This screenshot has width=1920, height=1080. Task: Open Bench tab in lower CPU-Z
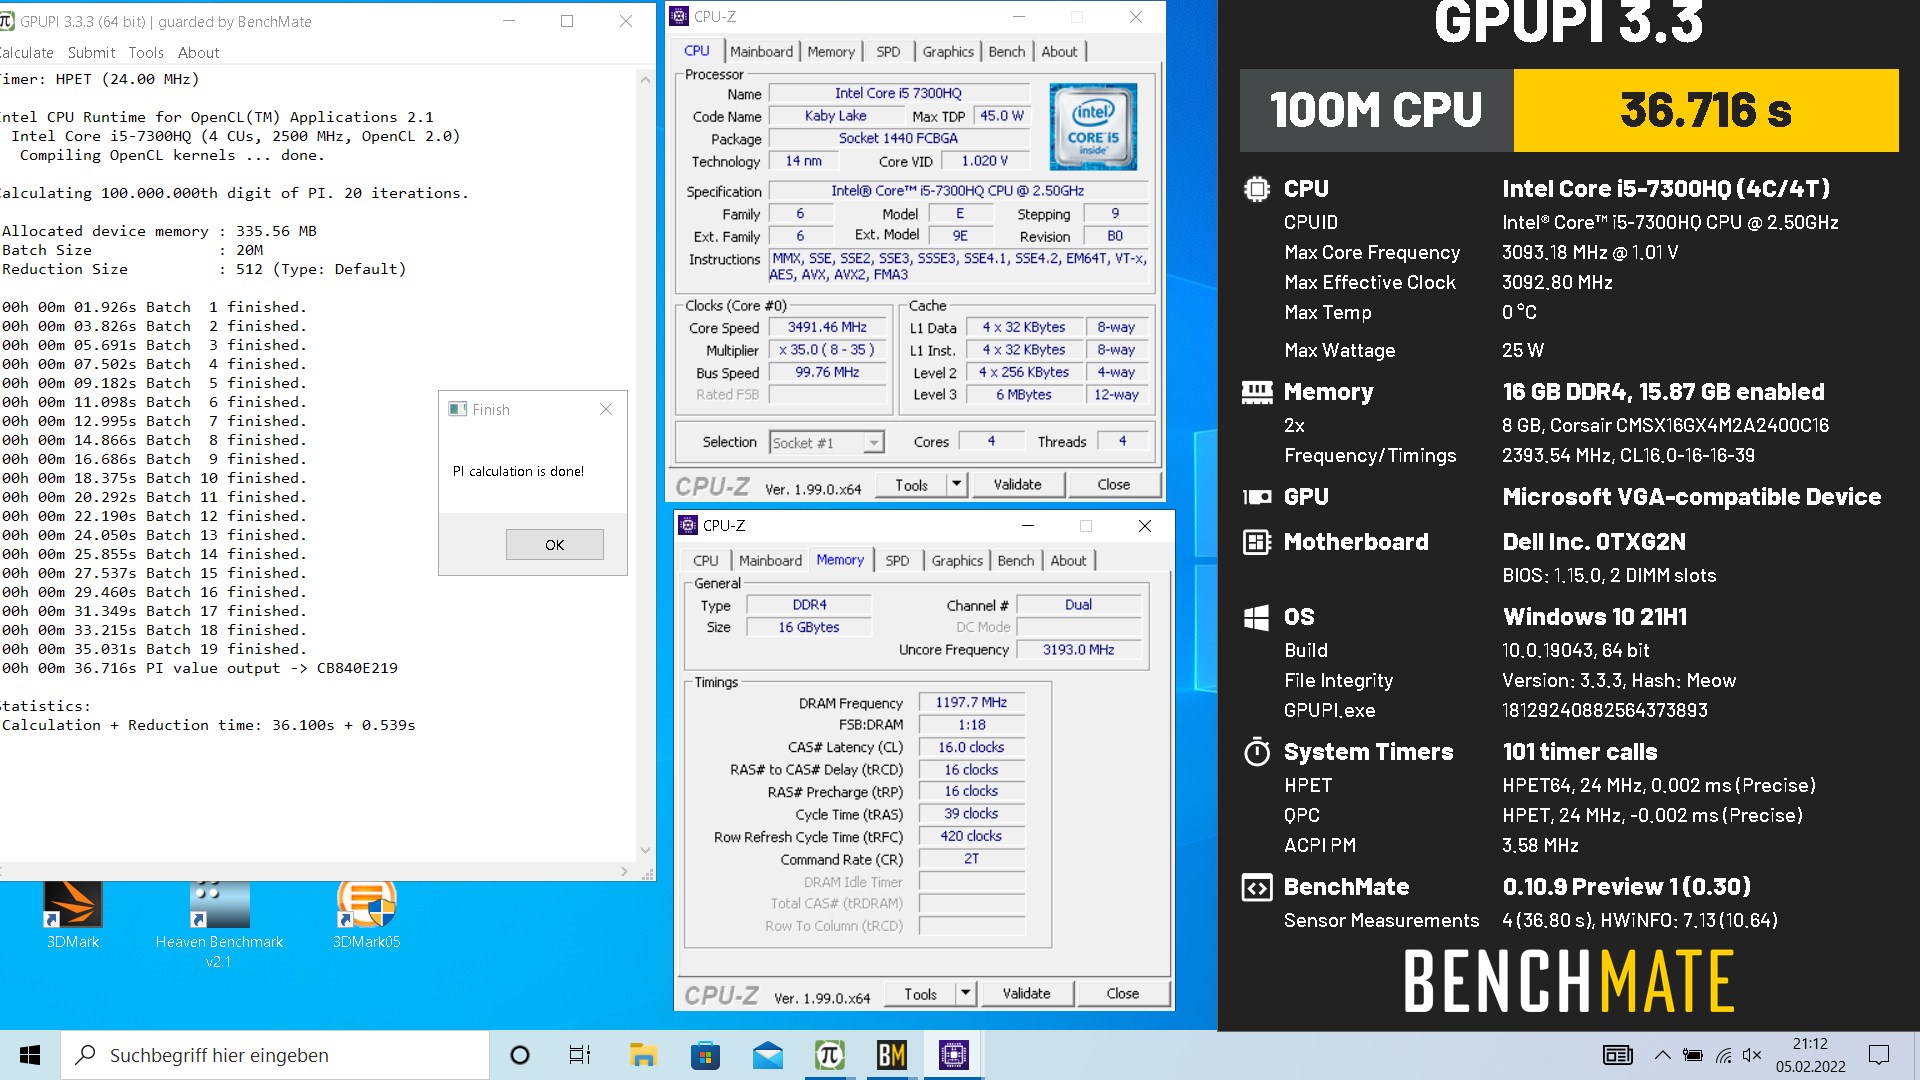tap(1016, 560)
